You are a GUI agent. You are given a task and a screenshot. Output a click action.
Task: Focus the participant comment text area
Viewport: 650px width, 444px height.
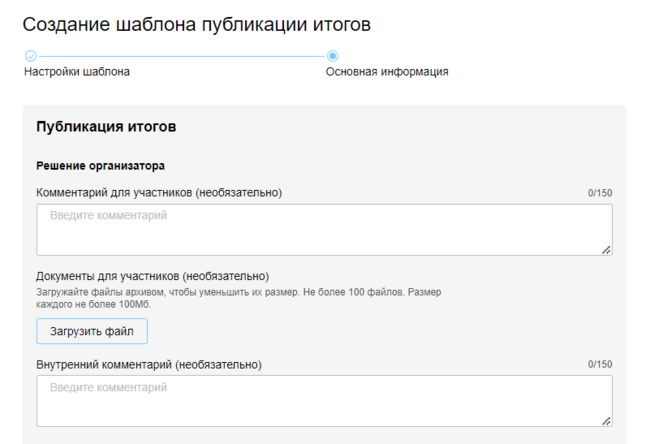[324, 230]
